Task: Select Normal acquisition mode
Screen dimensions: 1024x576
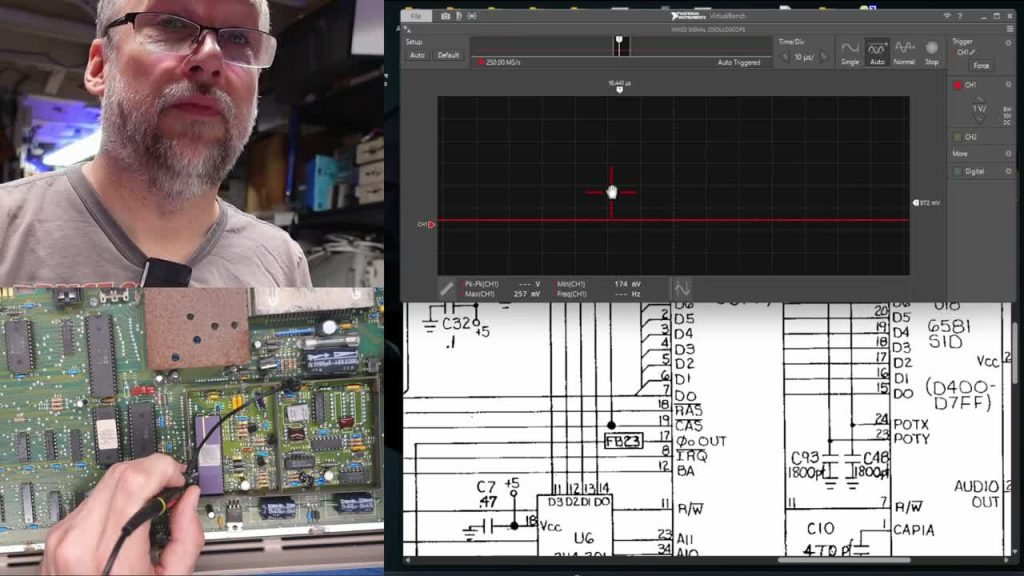Action: coord(904,52)
